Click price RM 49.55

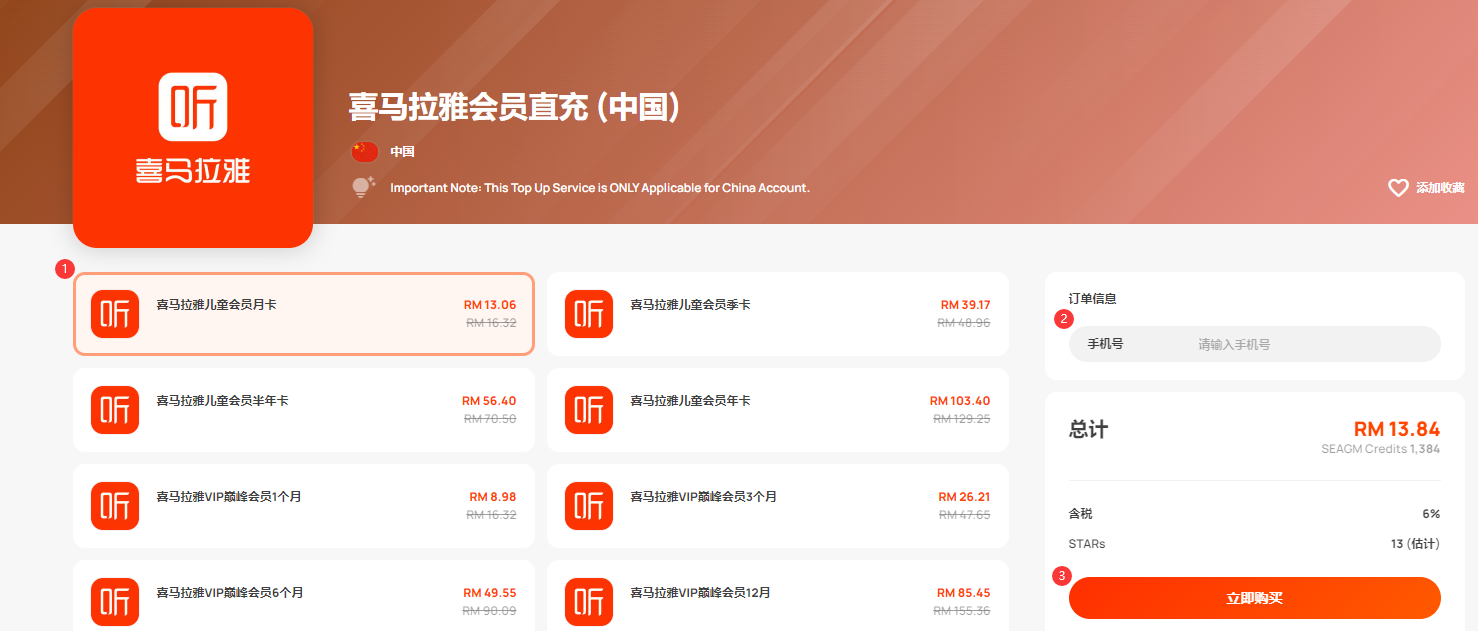pos(490,593)
